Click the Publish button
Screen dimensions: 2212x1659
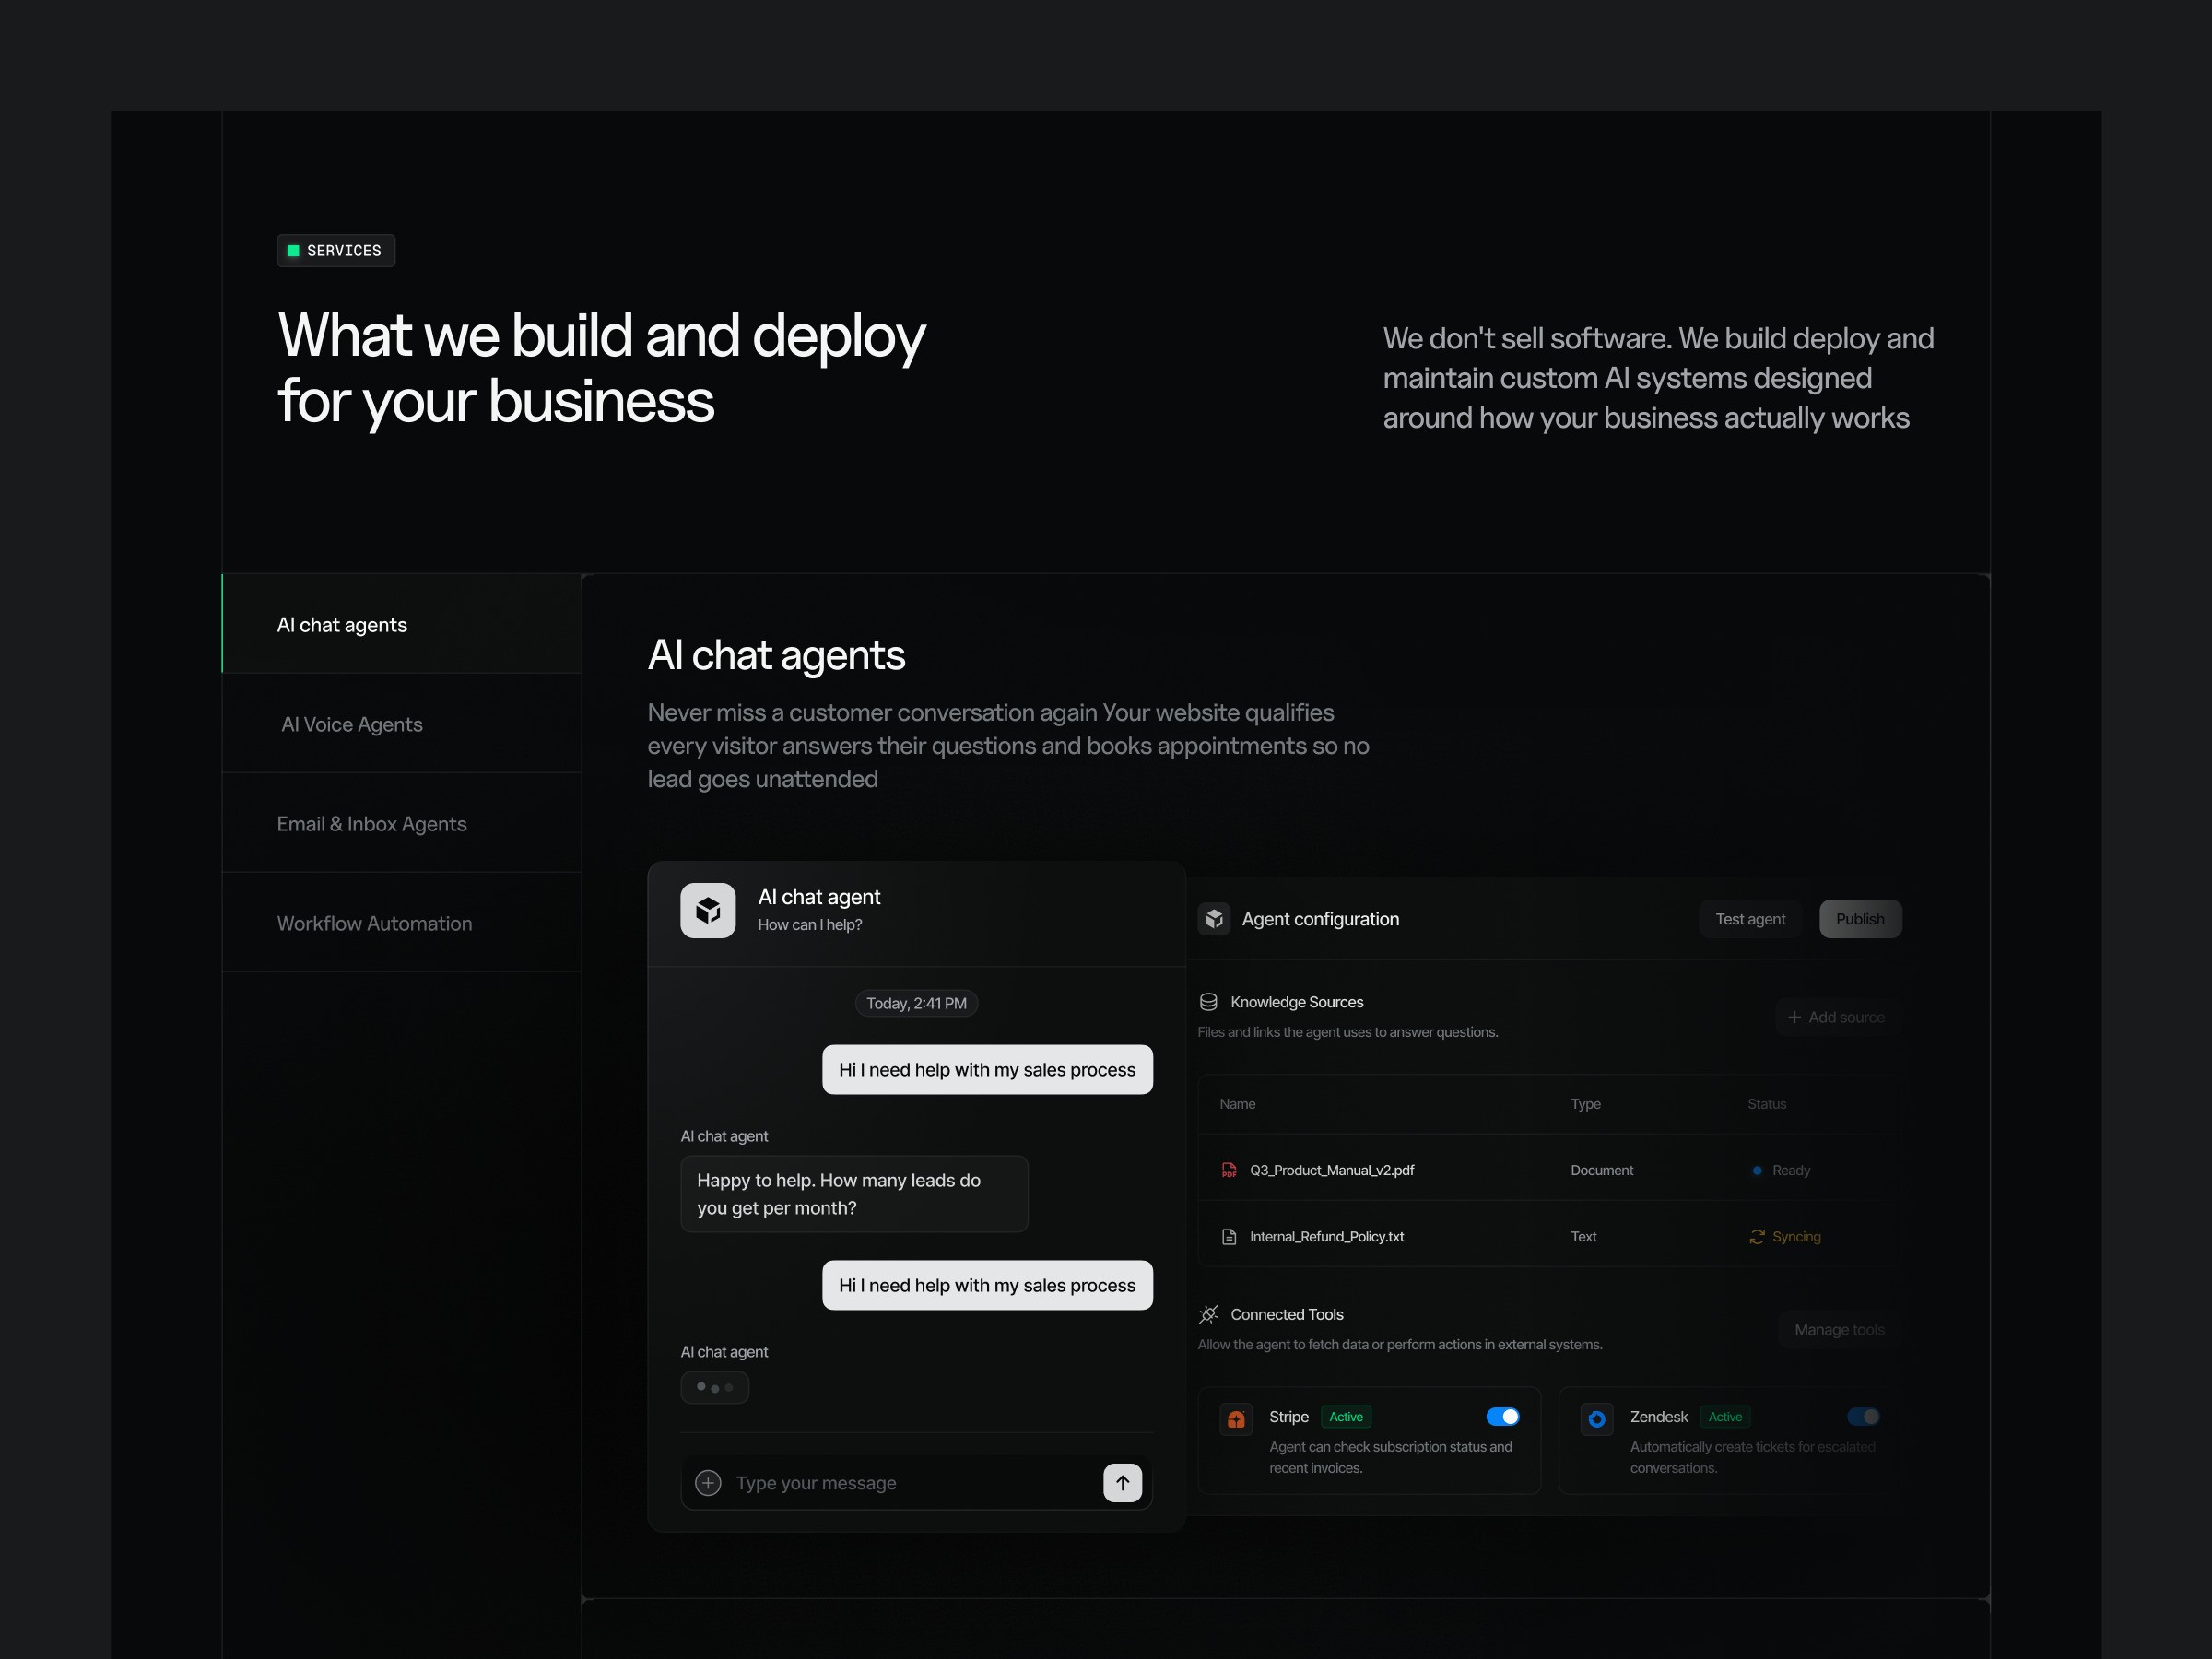(x=1859, y=919)
